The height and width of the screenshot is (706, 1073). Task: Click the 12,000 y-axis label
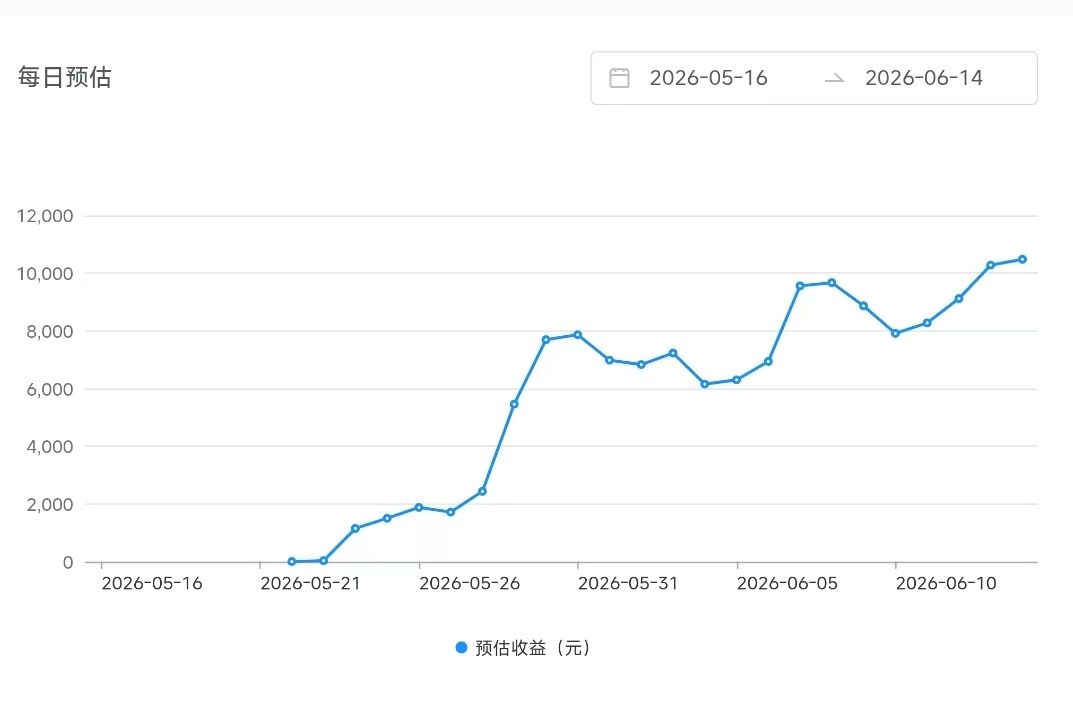point(45,216)
